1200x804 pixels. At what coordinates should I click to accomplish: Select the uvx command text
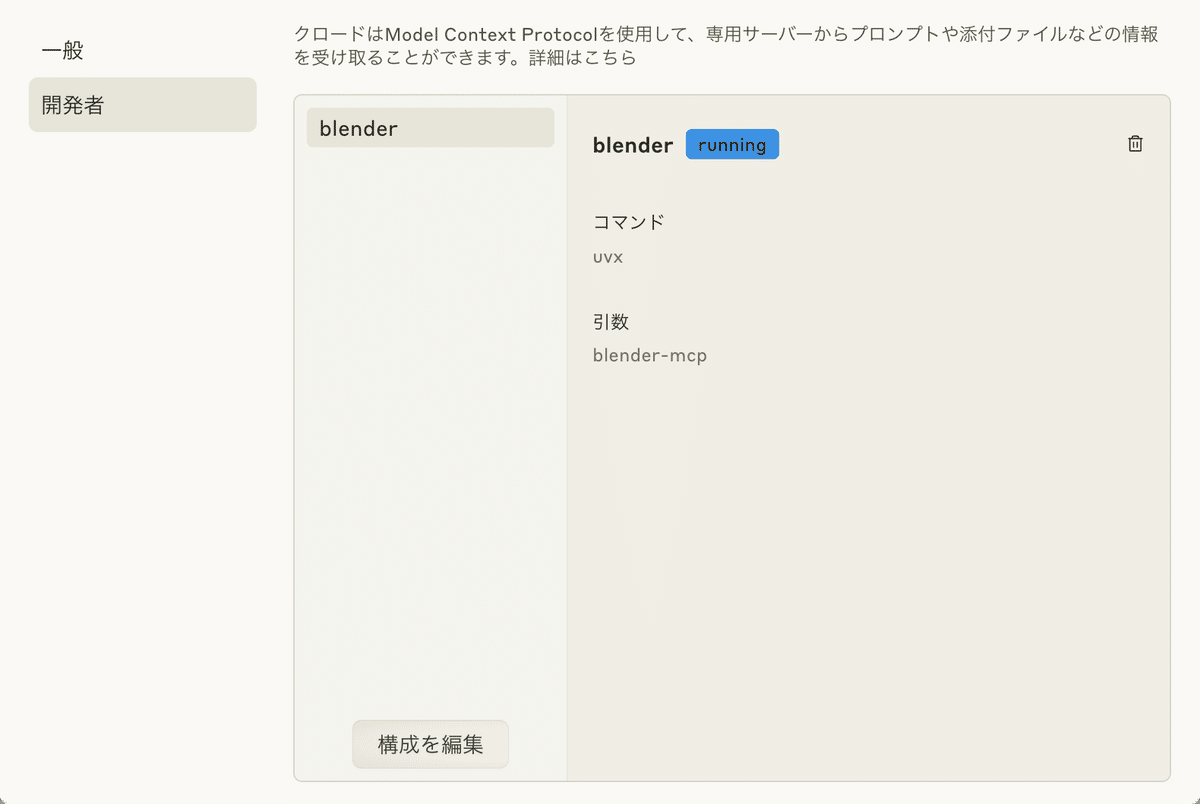click(x=607, y=256)
